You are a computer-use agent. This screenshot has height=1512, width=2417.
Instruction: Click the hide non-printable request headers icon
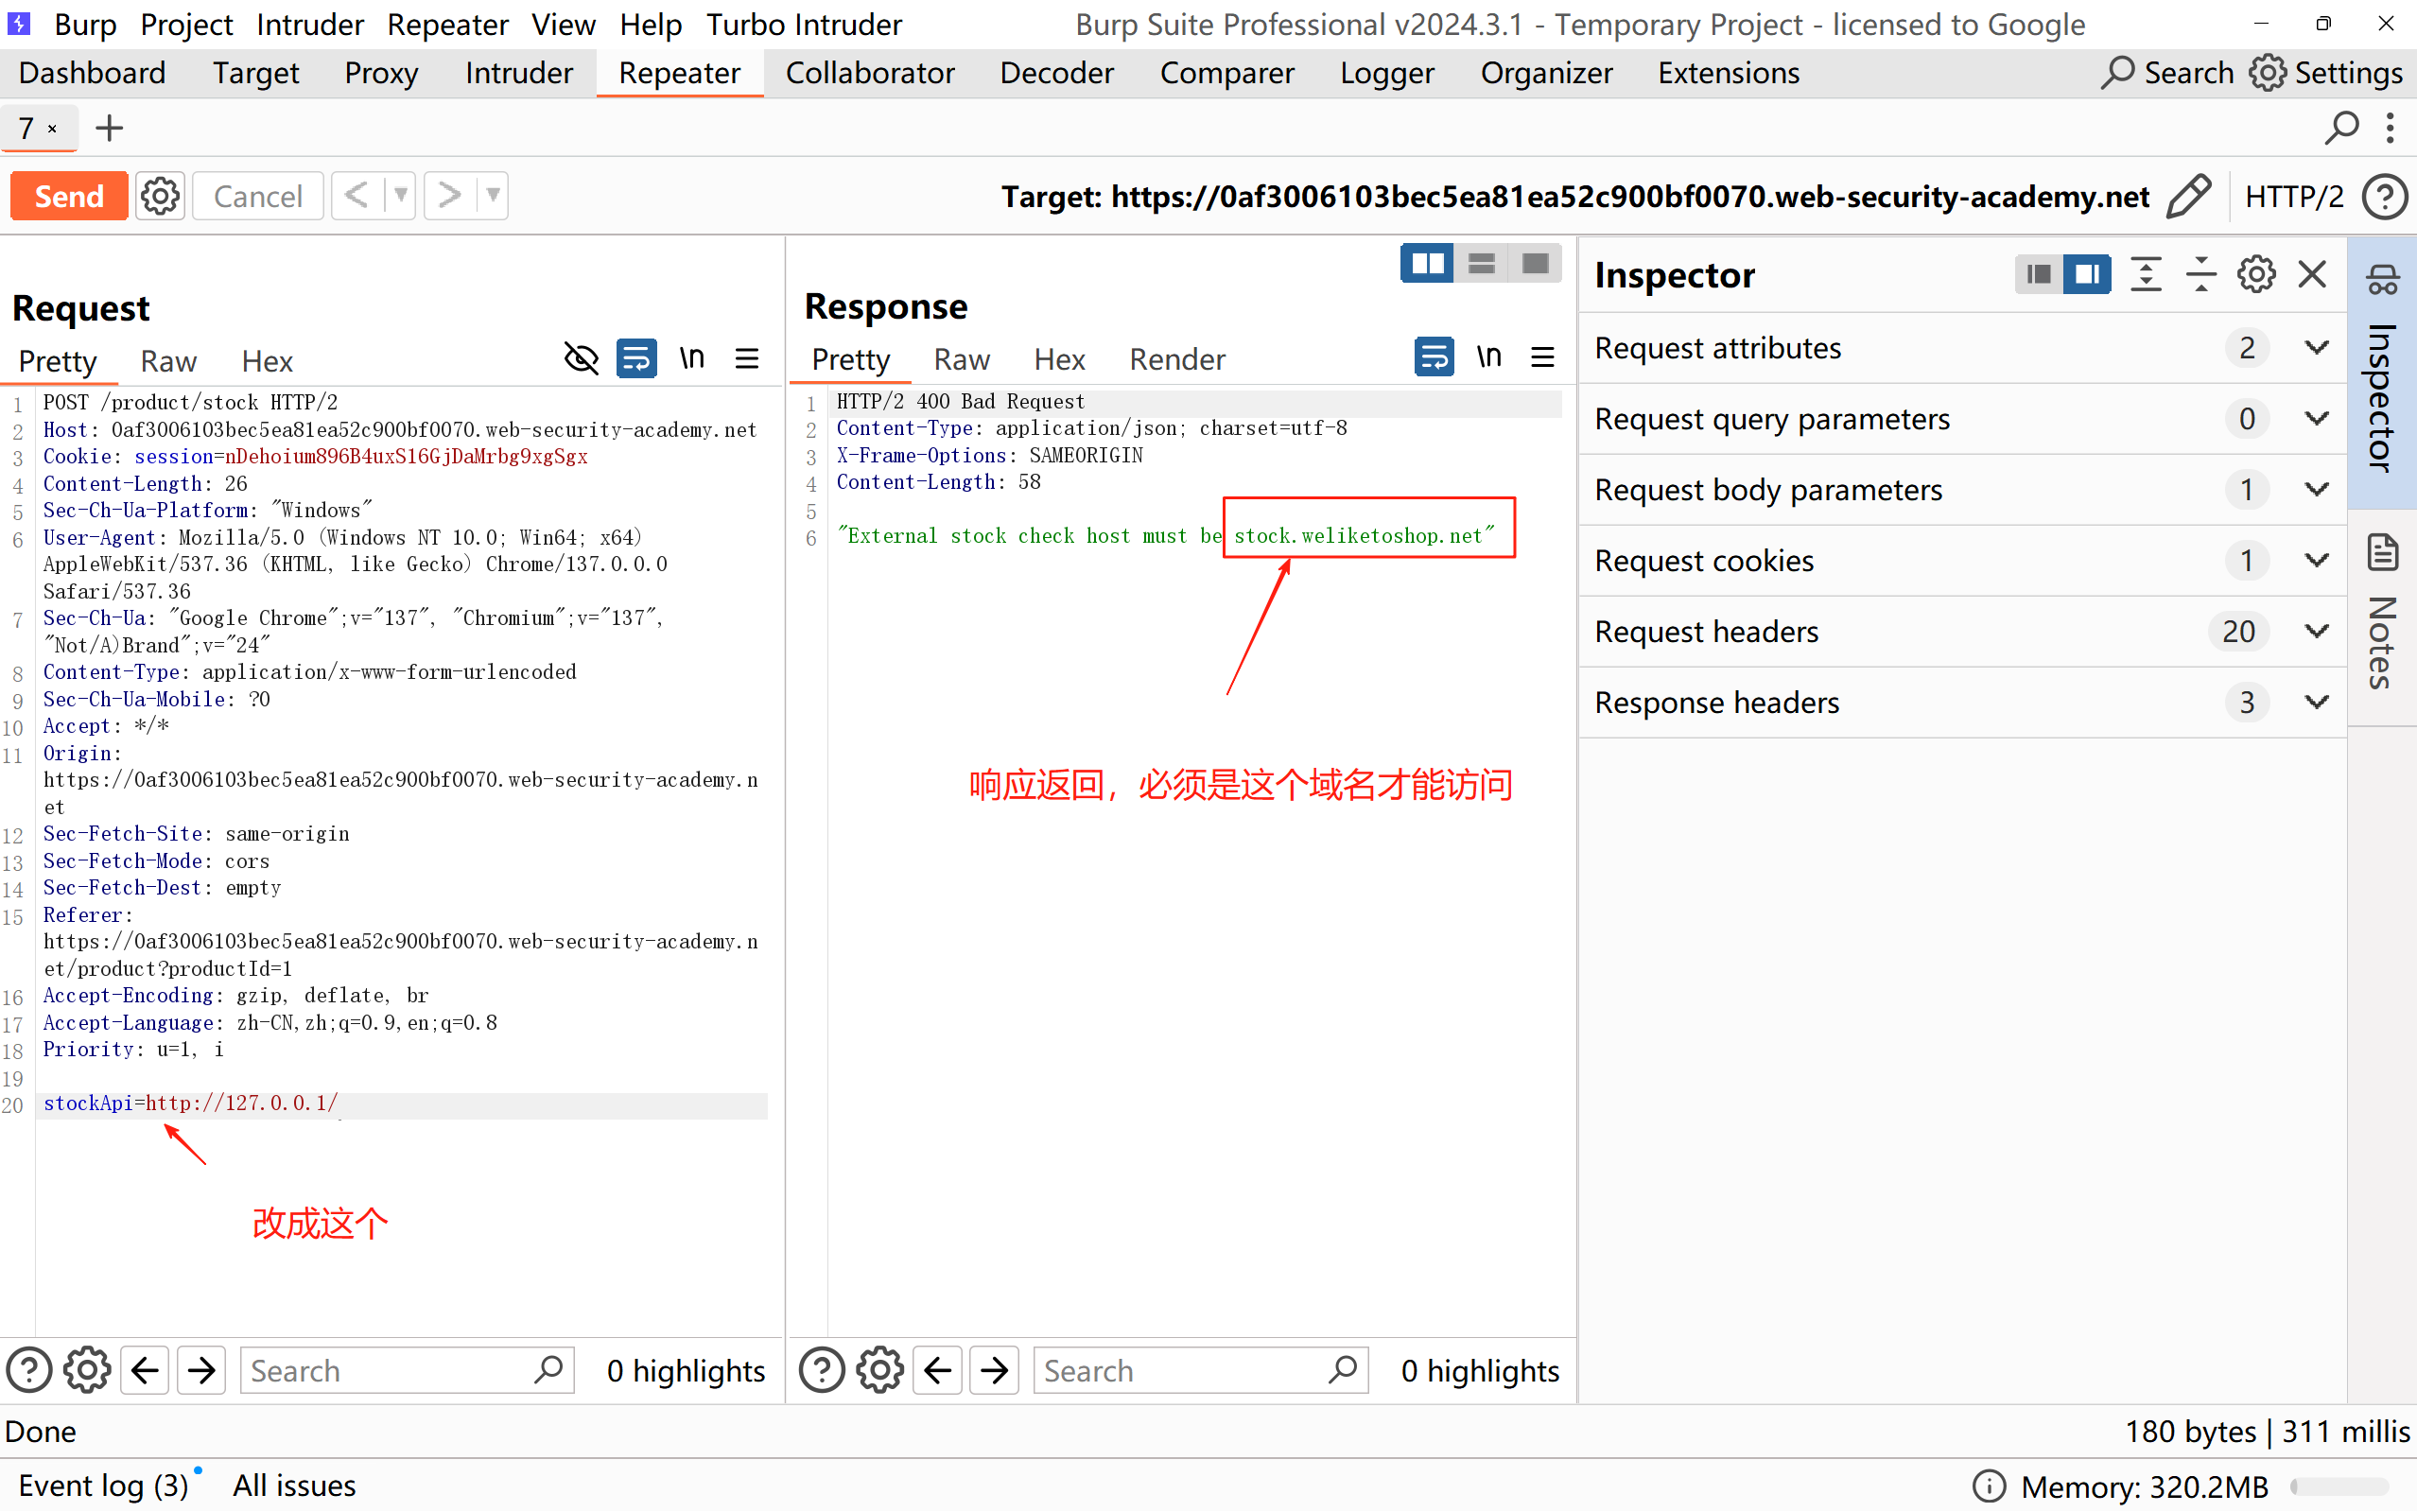[581, 359]
